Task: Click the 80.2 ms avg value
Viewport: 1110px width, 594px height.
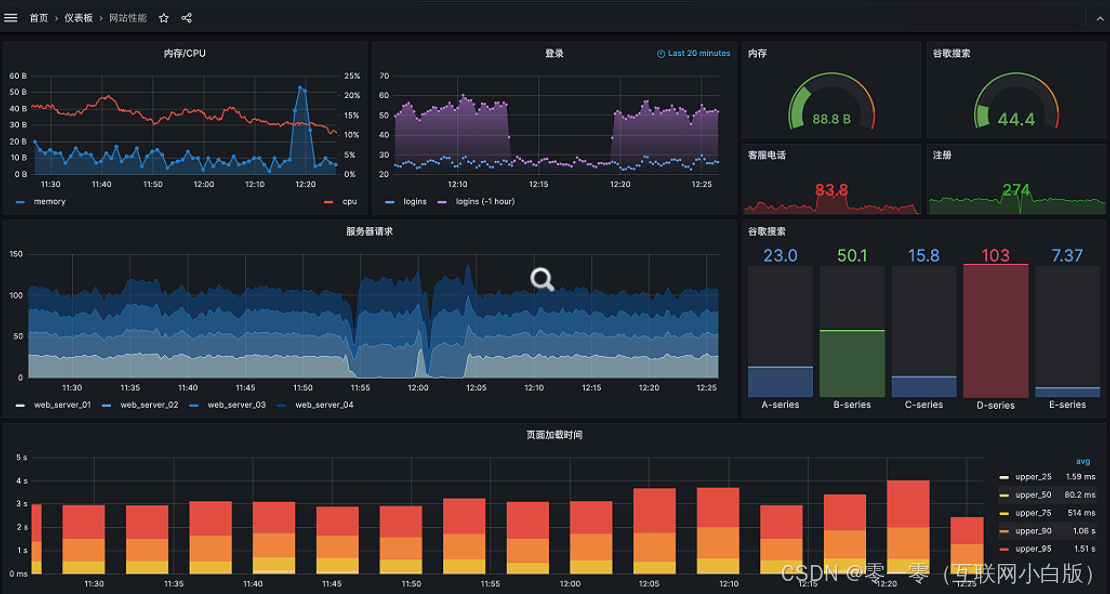Action: coord(1080,495)
